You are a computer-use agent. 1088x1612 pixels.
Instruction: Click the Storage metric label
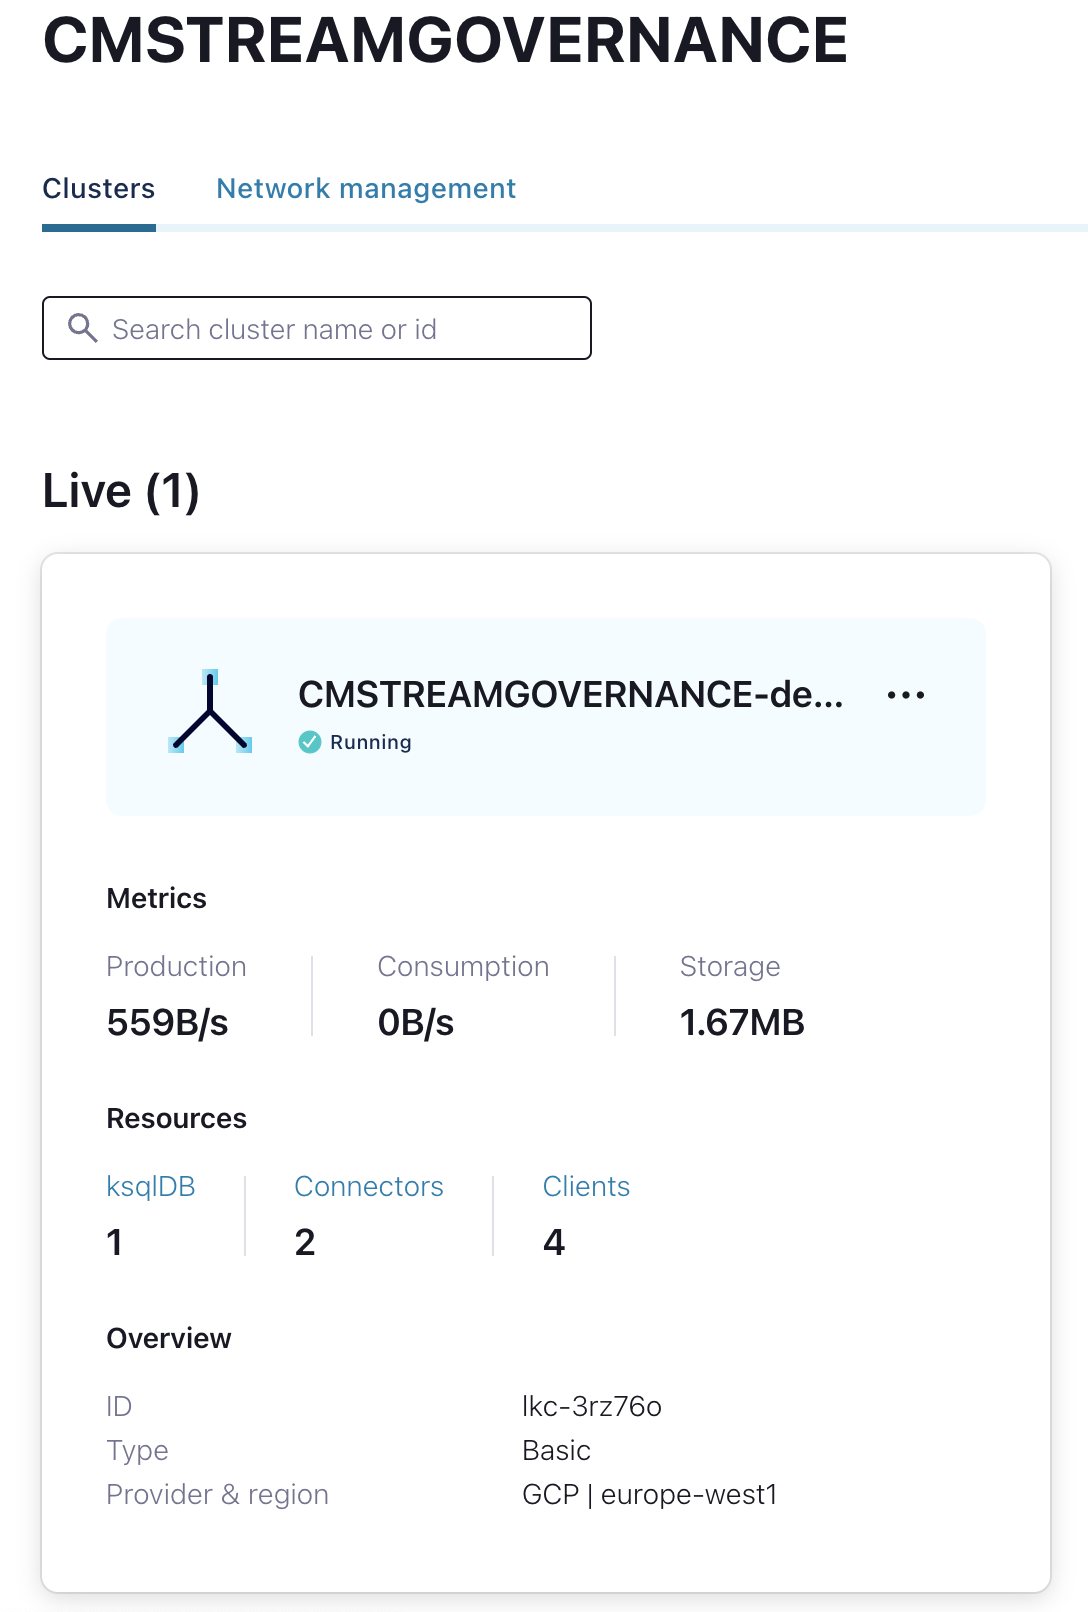click(730, 967)
